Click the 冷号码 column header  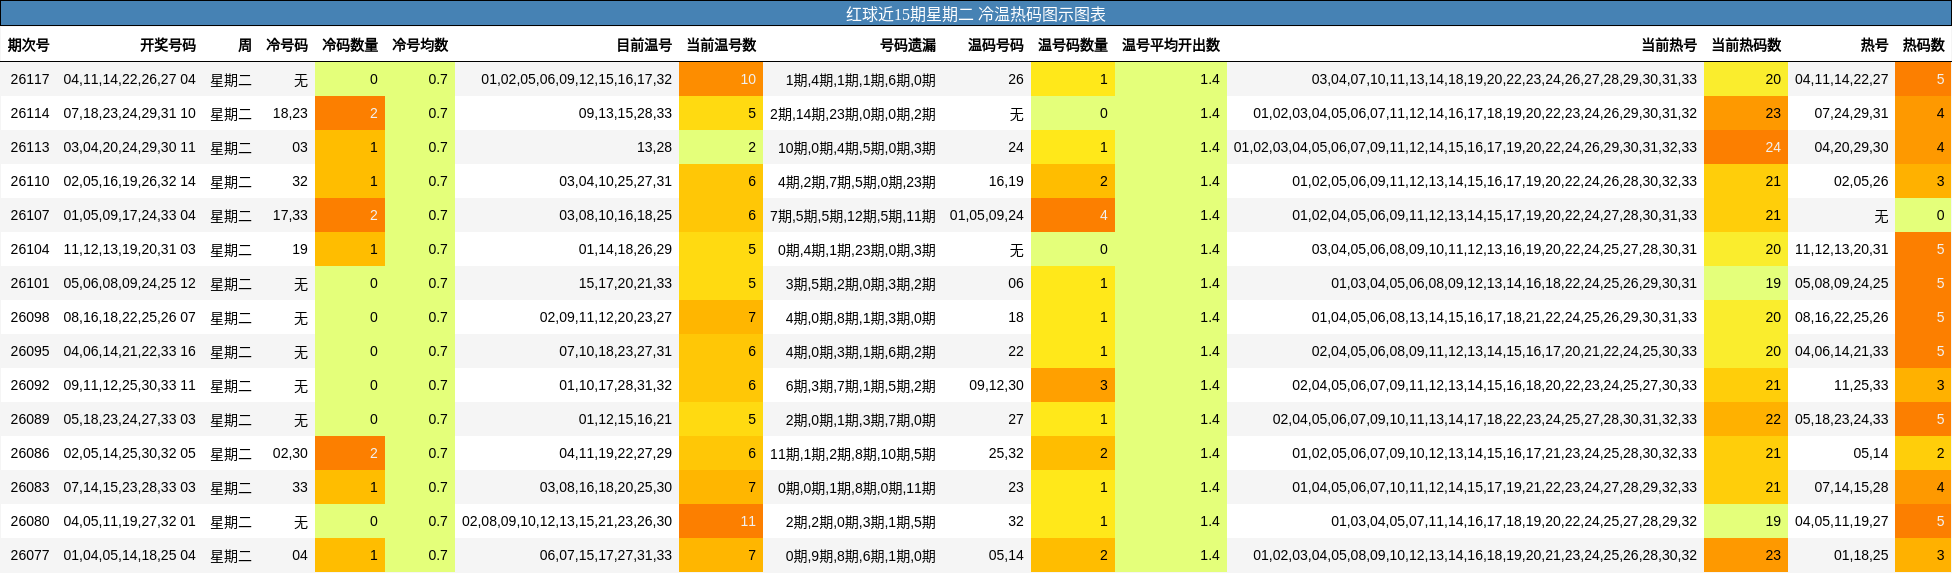(287, 45)
